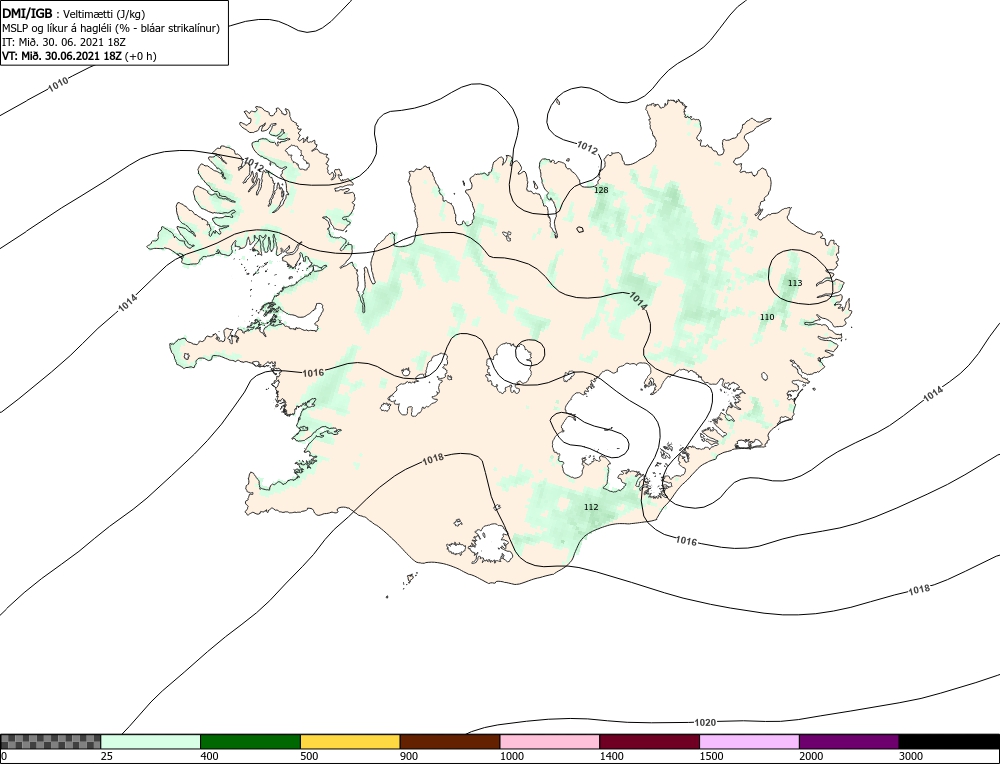Select the light green 25–400 legend swatch

coord(151,741)
